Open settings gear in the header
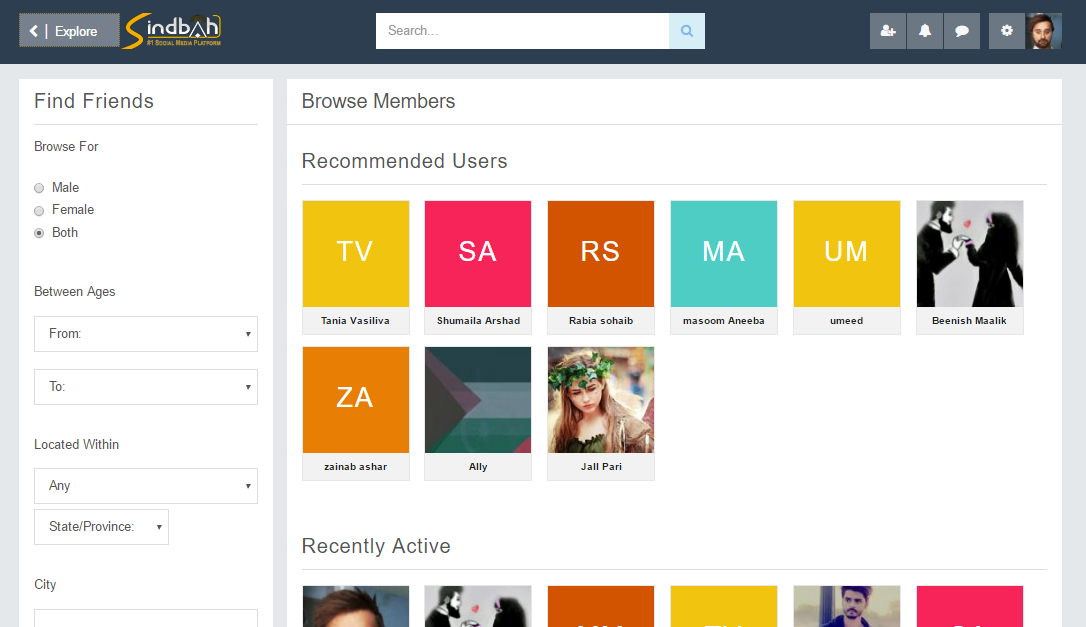 pyautogui.click(x=1006, y=30)
